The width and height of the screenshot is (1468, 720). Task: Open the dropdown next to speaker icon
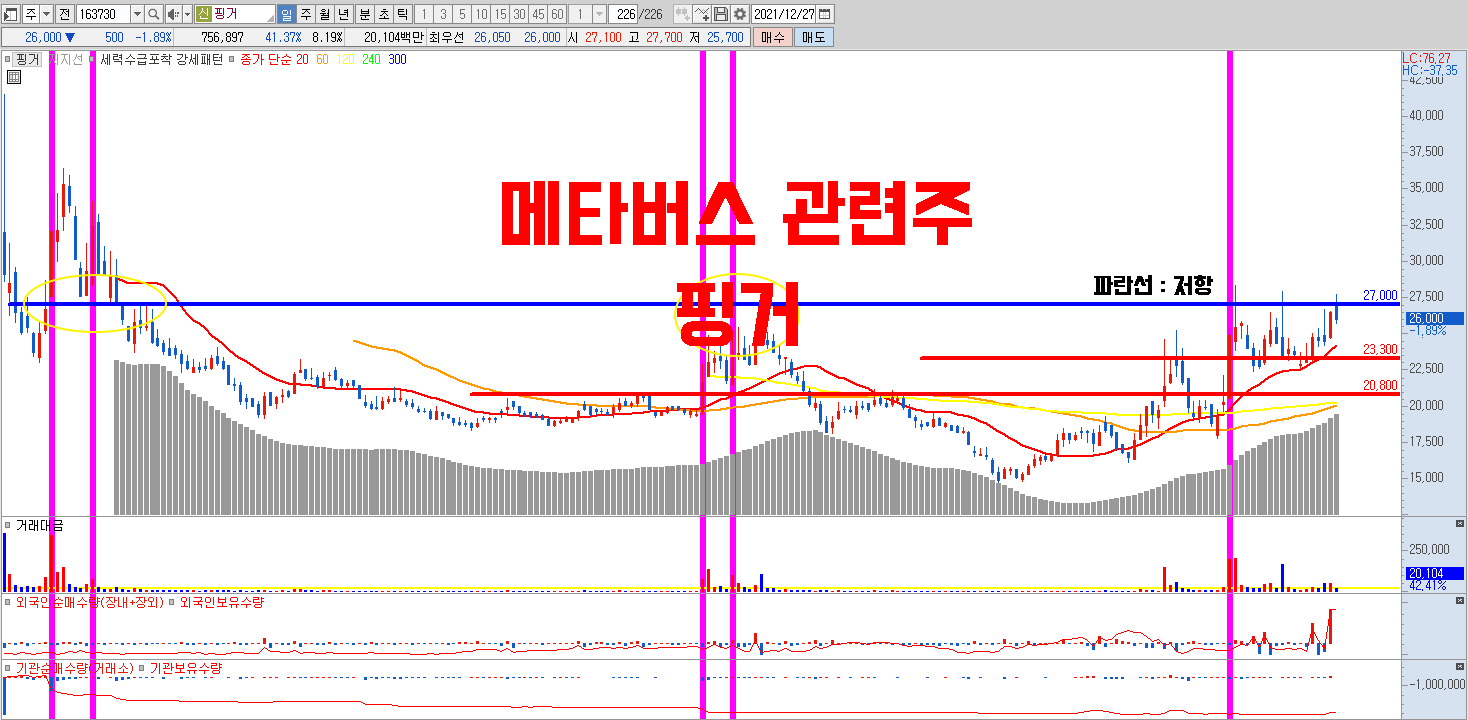(187, 14)
